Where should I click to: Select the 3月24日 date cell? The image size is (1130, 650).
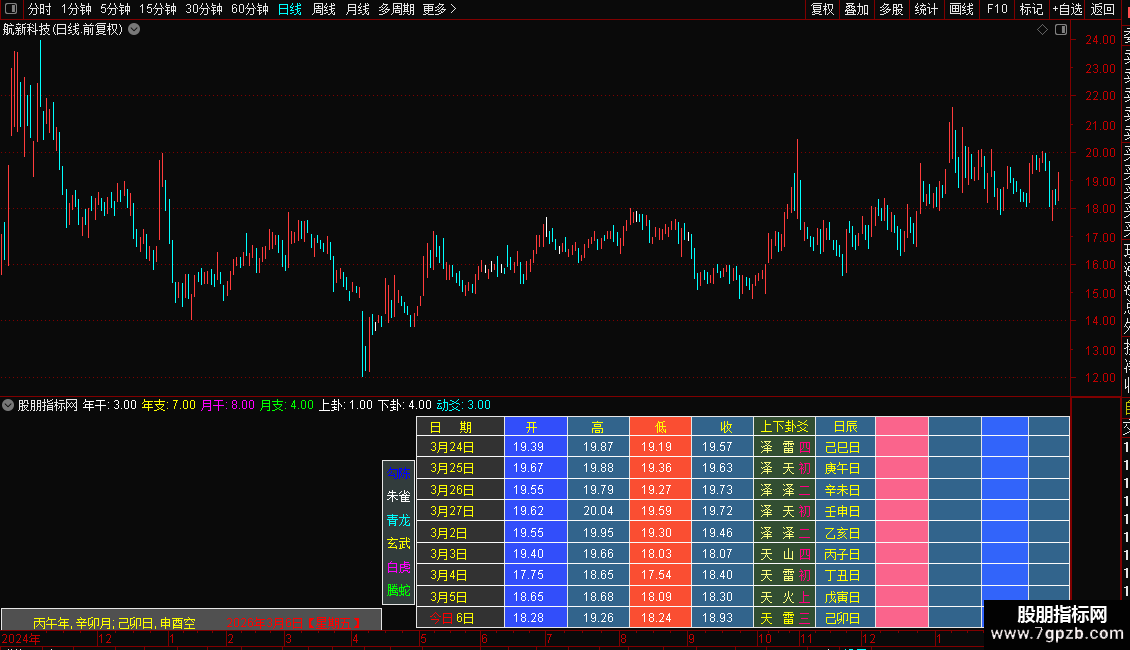(461, 447)
